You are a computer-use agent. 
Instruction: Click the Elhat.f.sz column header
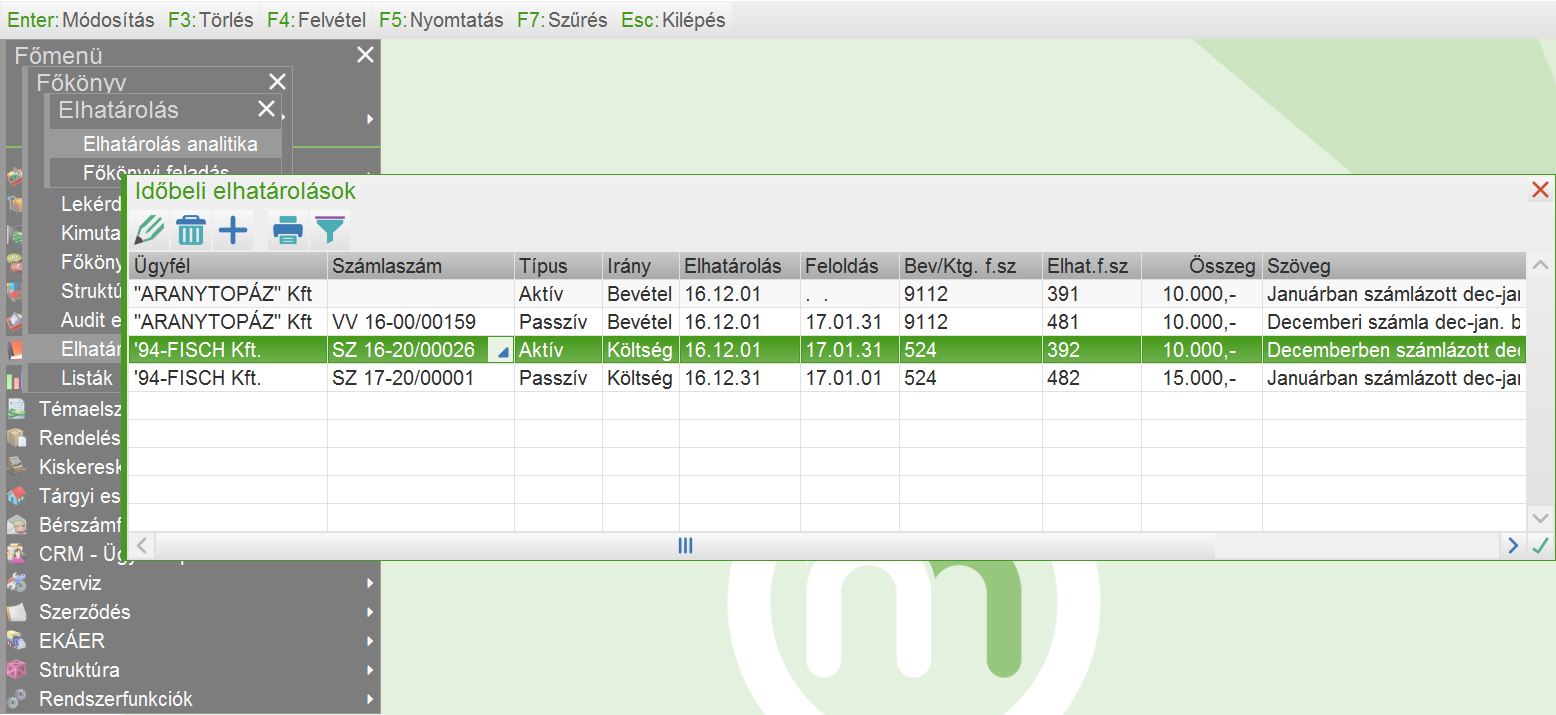(1091, 266)
